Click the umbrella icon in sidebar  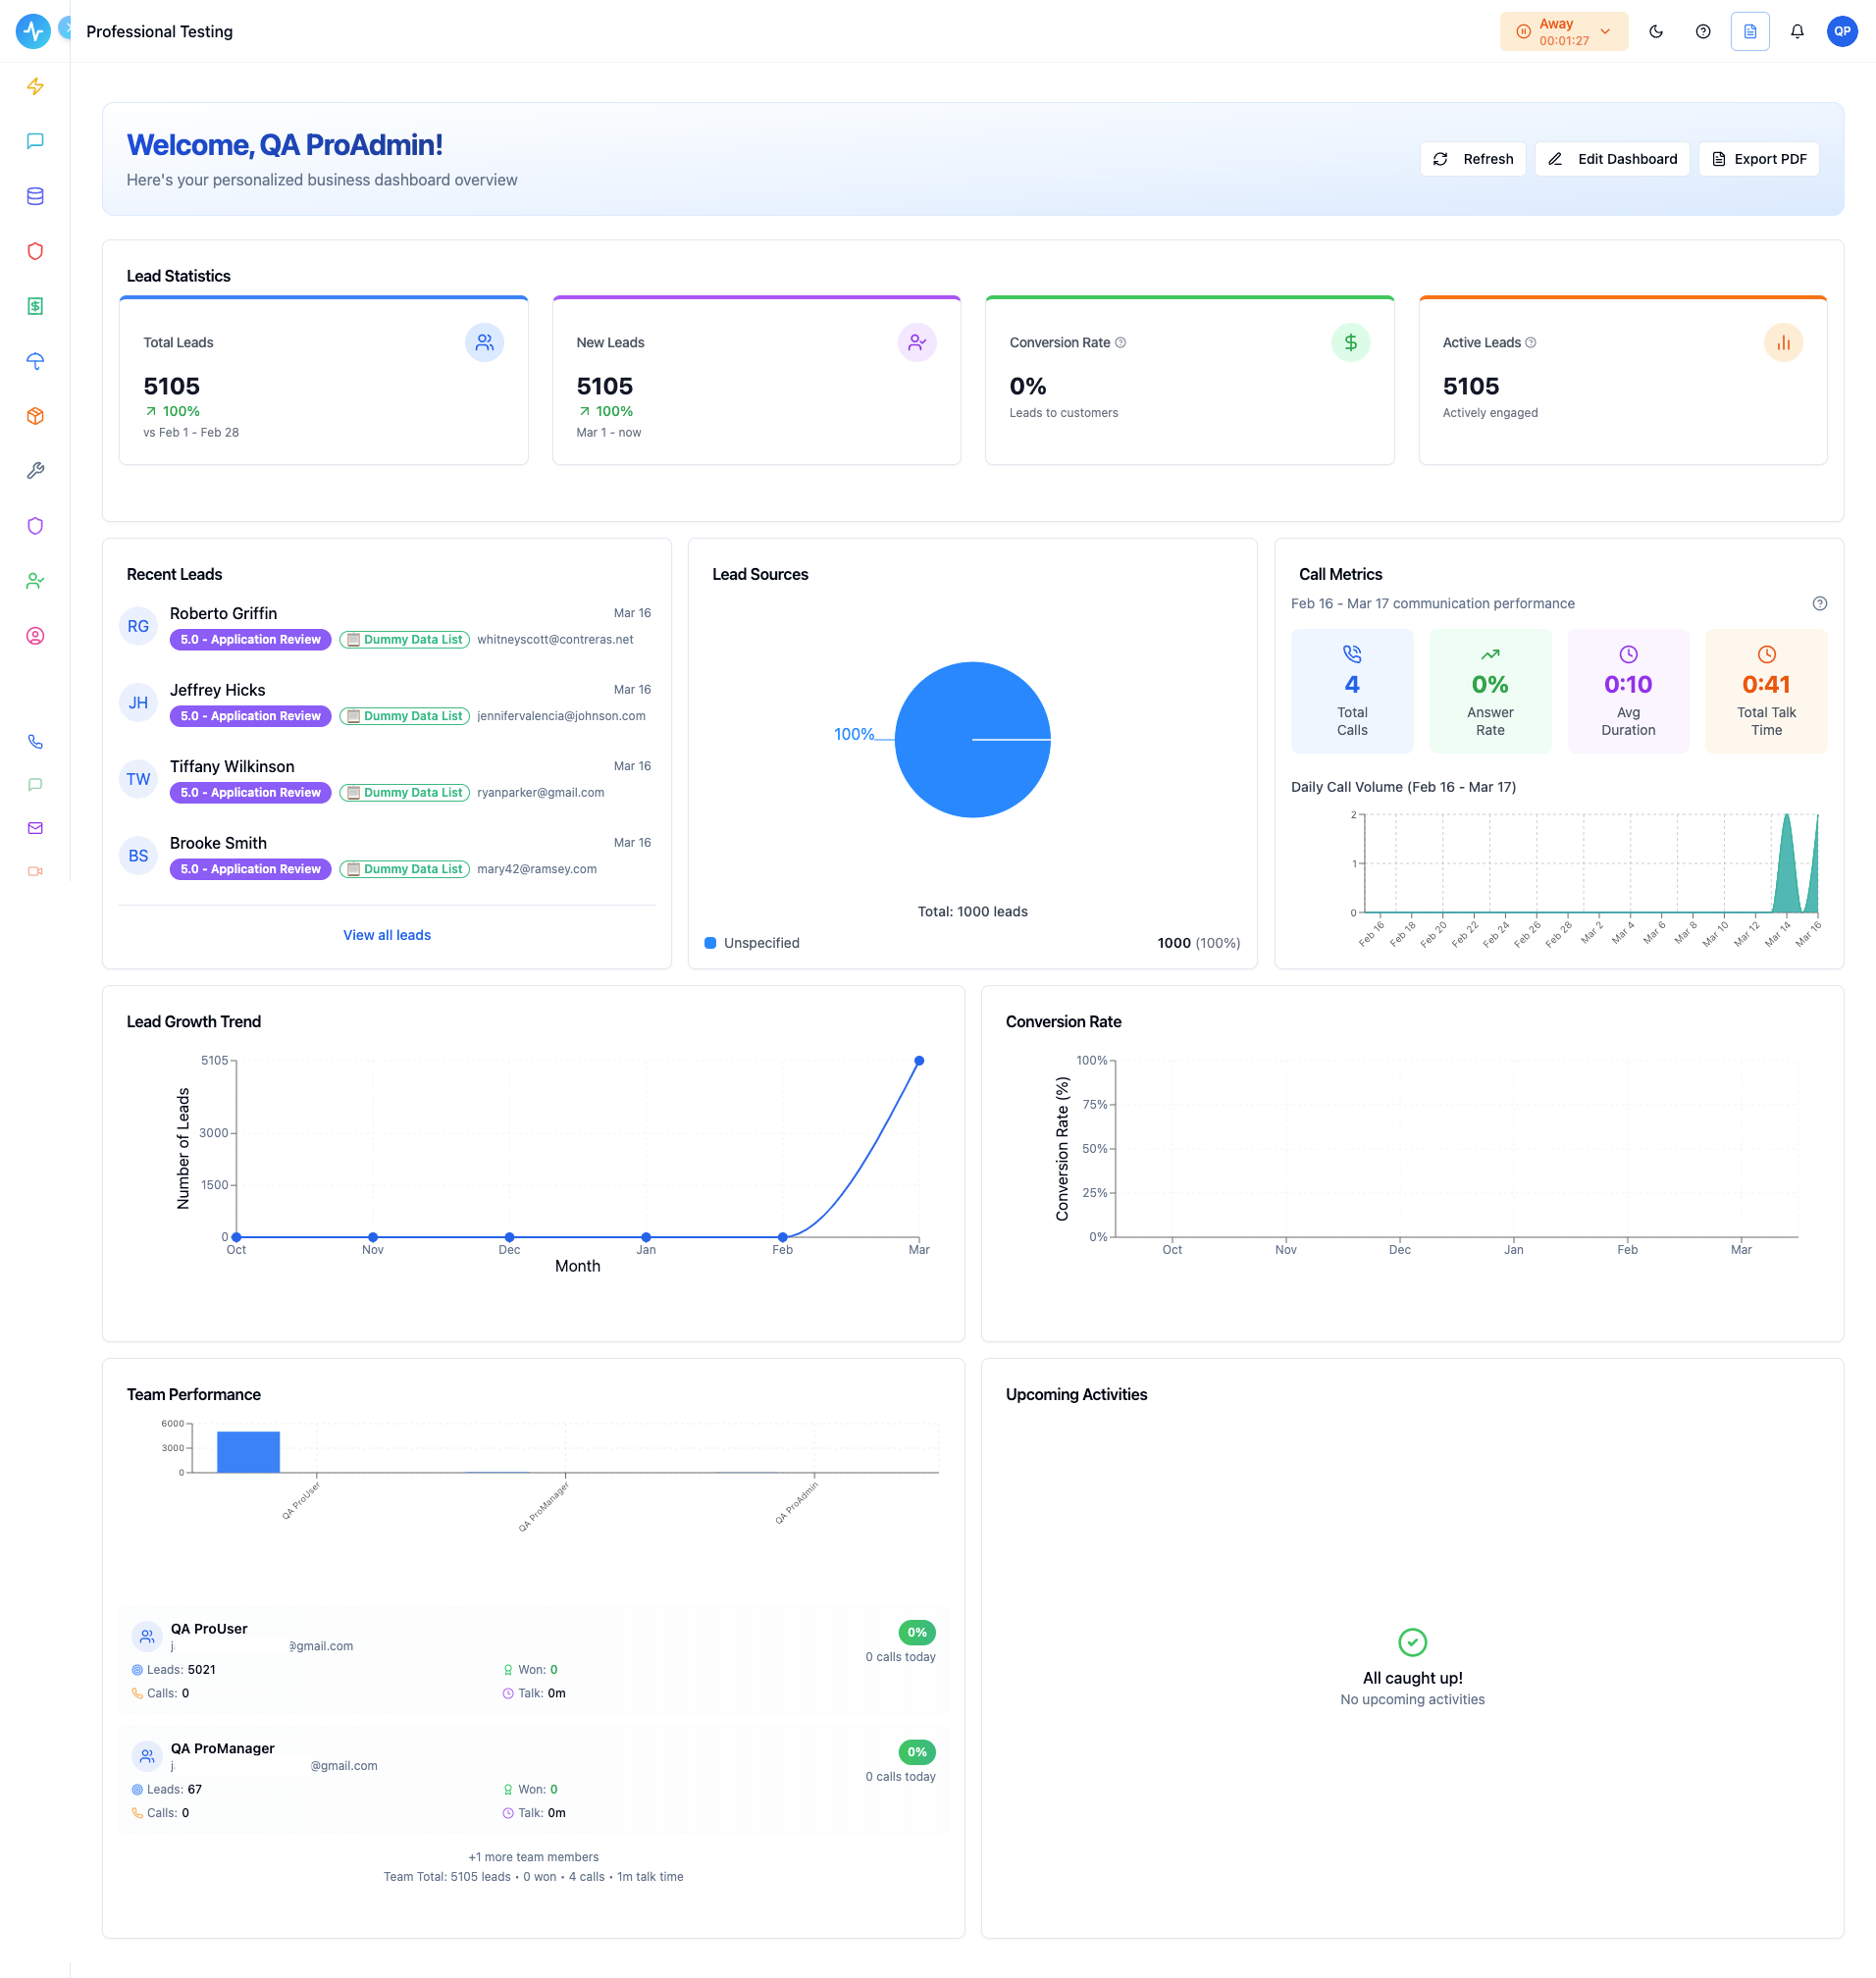pyautogui.click(x=35, y=361)
